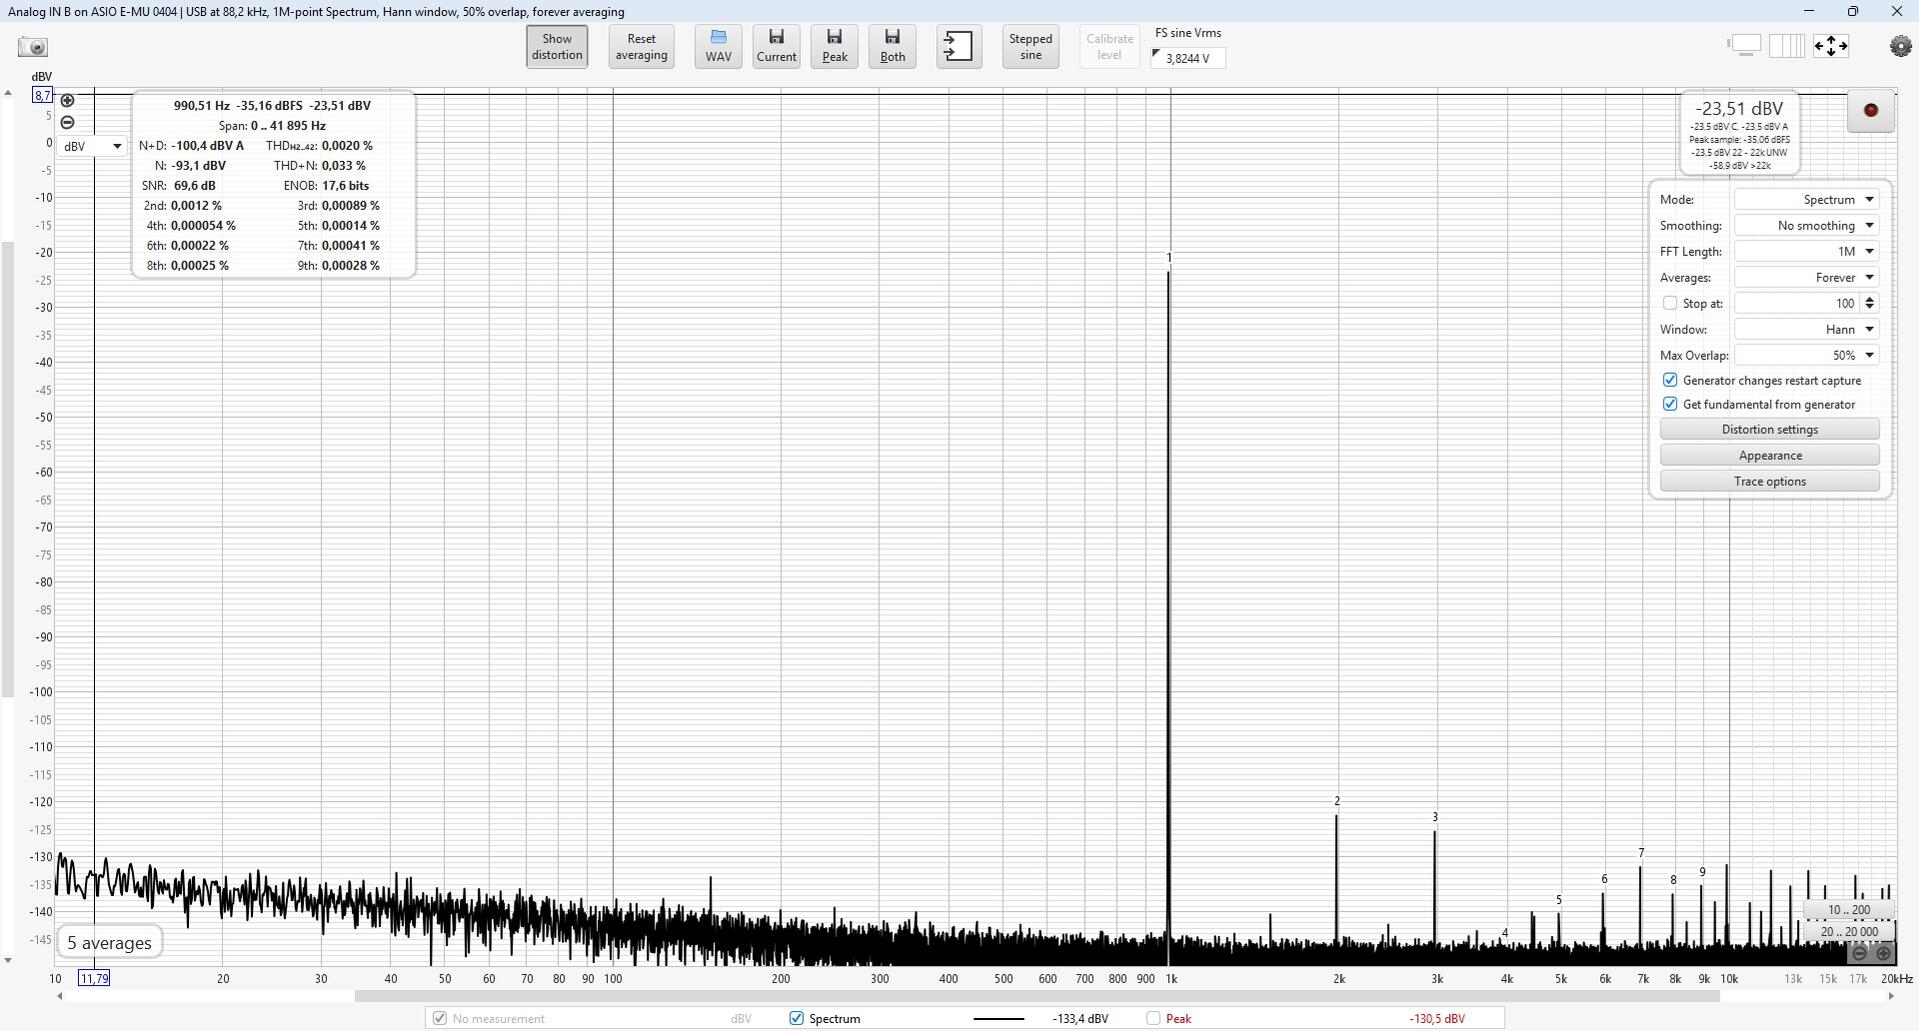The height and width of the screenshot is (1031, 1919).
Task: Toggle the scrollbars display icon
Action: [1744, 46]
